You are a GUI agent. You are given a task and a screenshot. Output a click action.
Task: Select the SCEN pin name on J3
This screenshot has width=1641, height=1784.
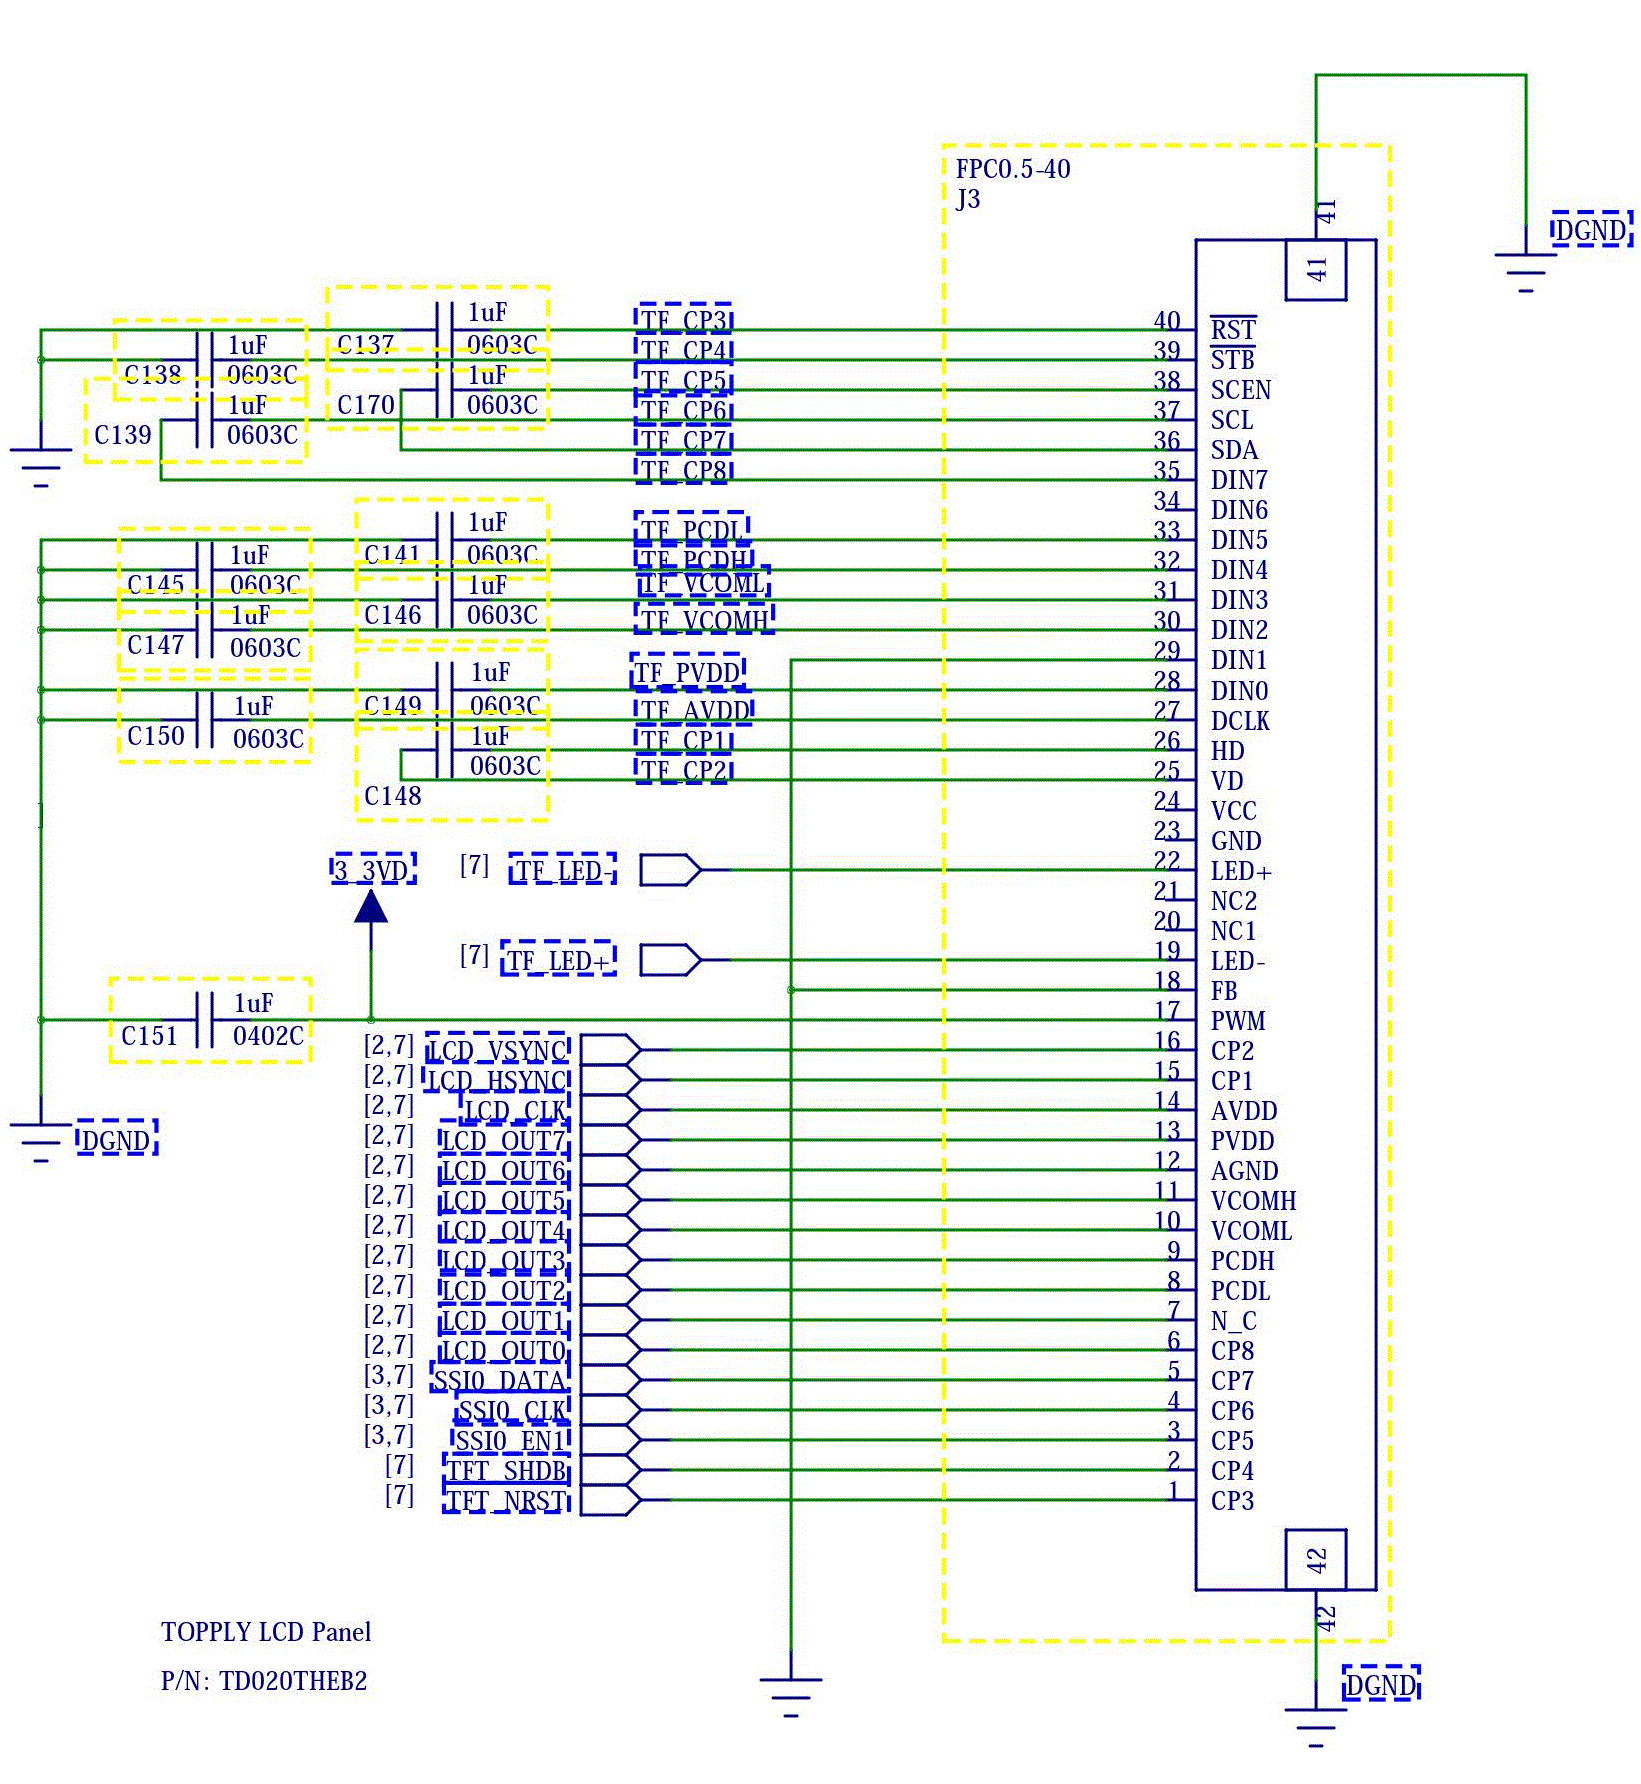pos(1241,390)
